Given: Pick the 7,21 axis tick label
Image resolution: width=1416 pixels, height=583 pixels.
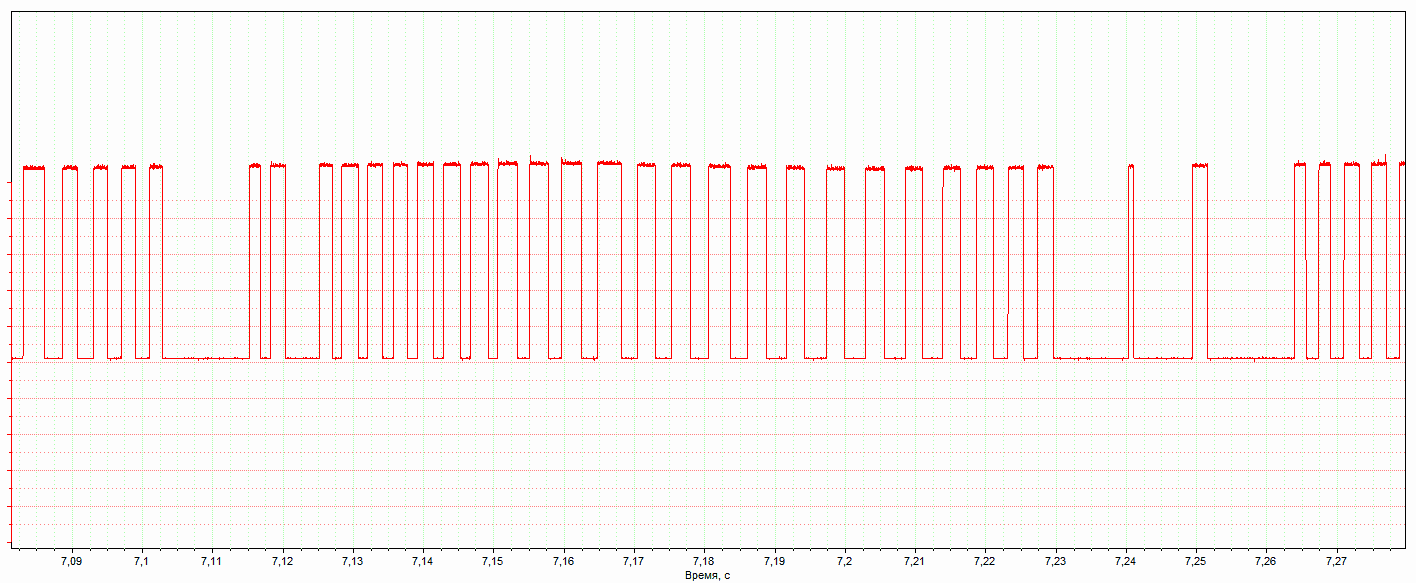Looking at the screenshot, I should click(914, 563).
